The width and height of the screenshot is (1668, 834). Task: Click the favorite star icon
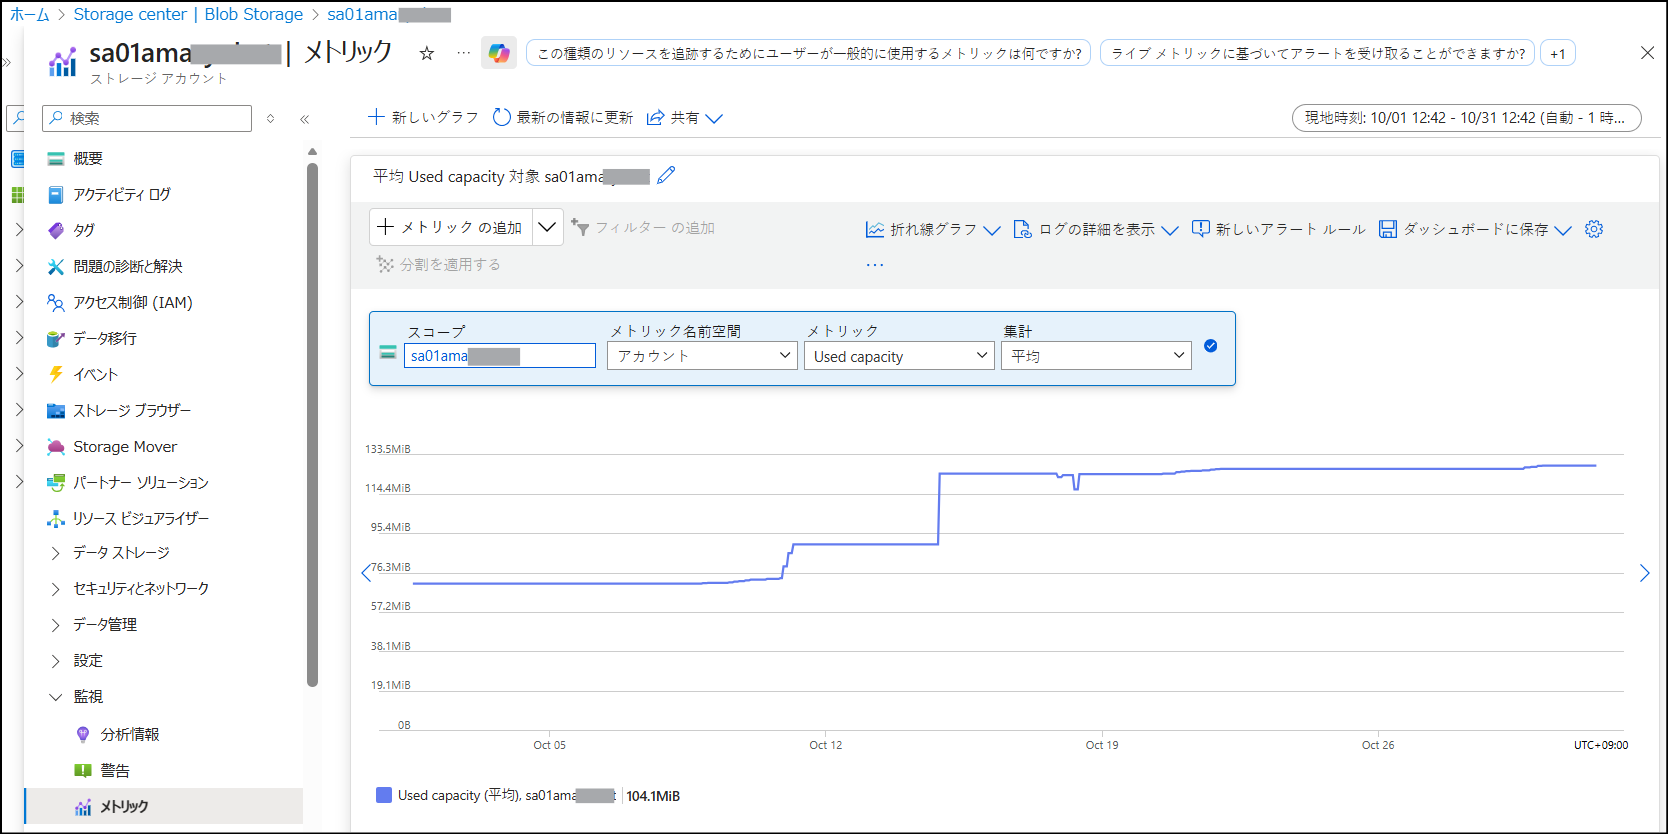tap(427, 54)
